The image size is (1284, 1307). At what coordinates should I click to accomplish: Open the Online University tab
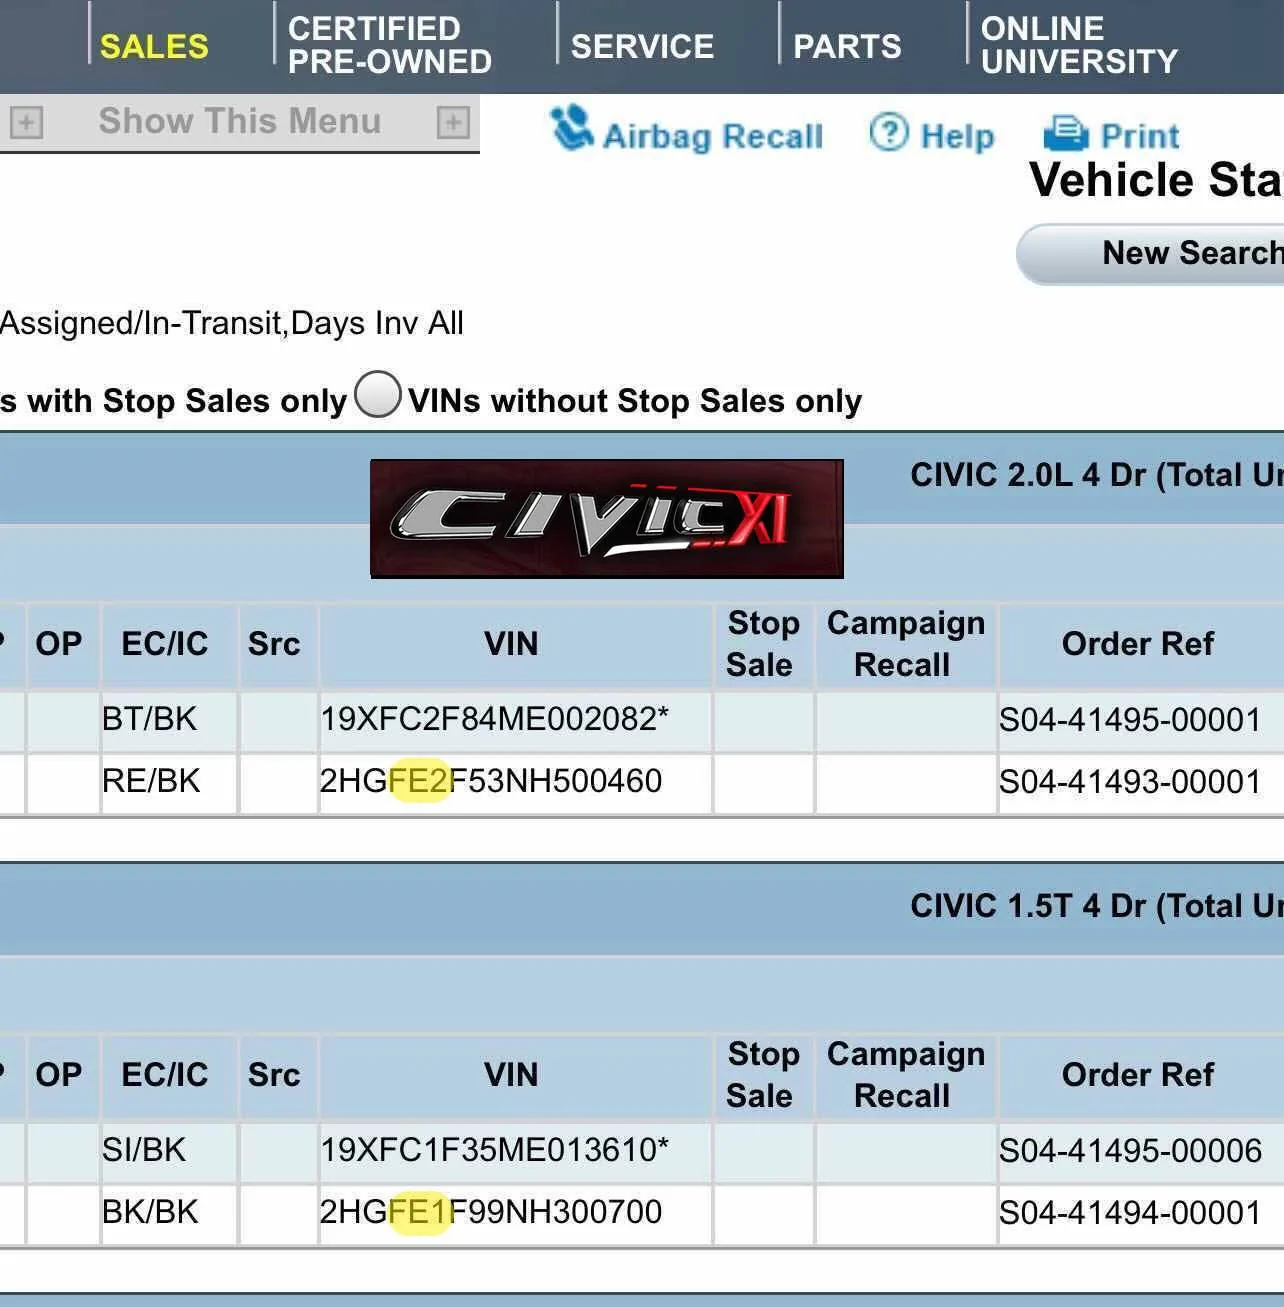coord(1079,45)
